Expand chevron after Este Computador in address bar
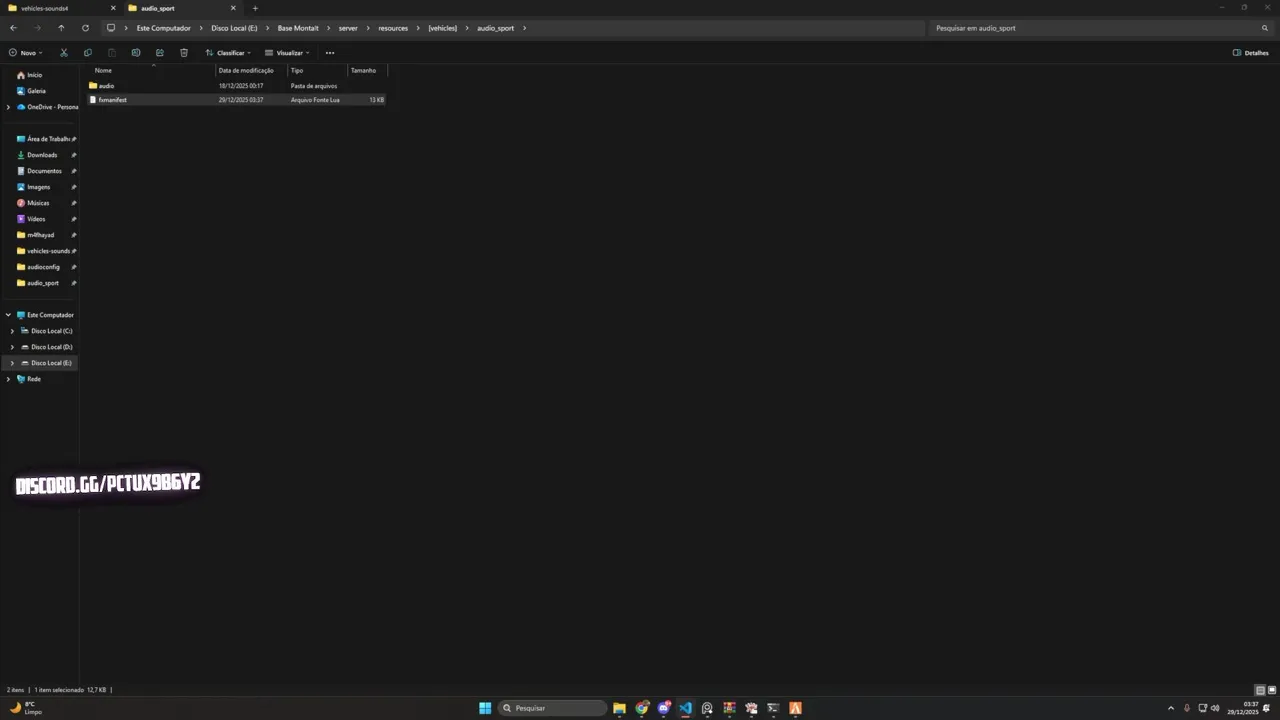This screenshot has width=1280, height=720. coord(200,28)
